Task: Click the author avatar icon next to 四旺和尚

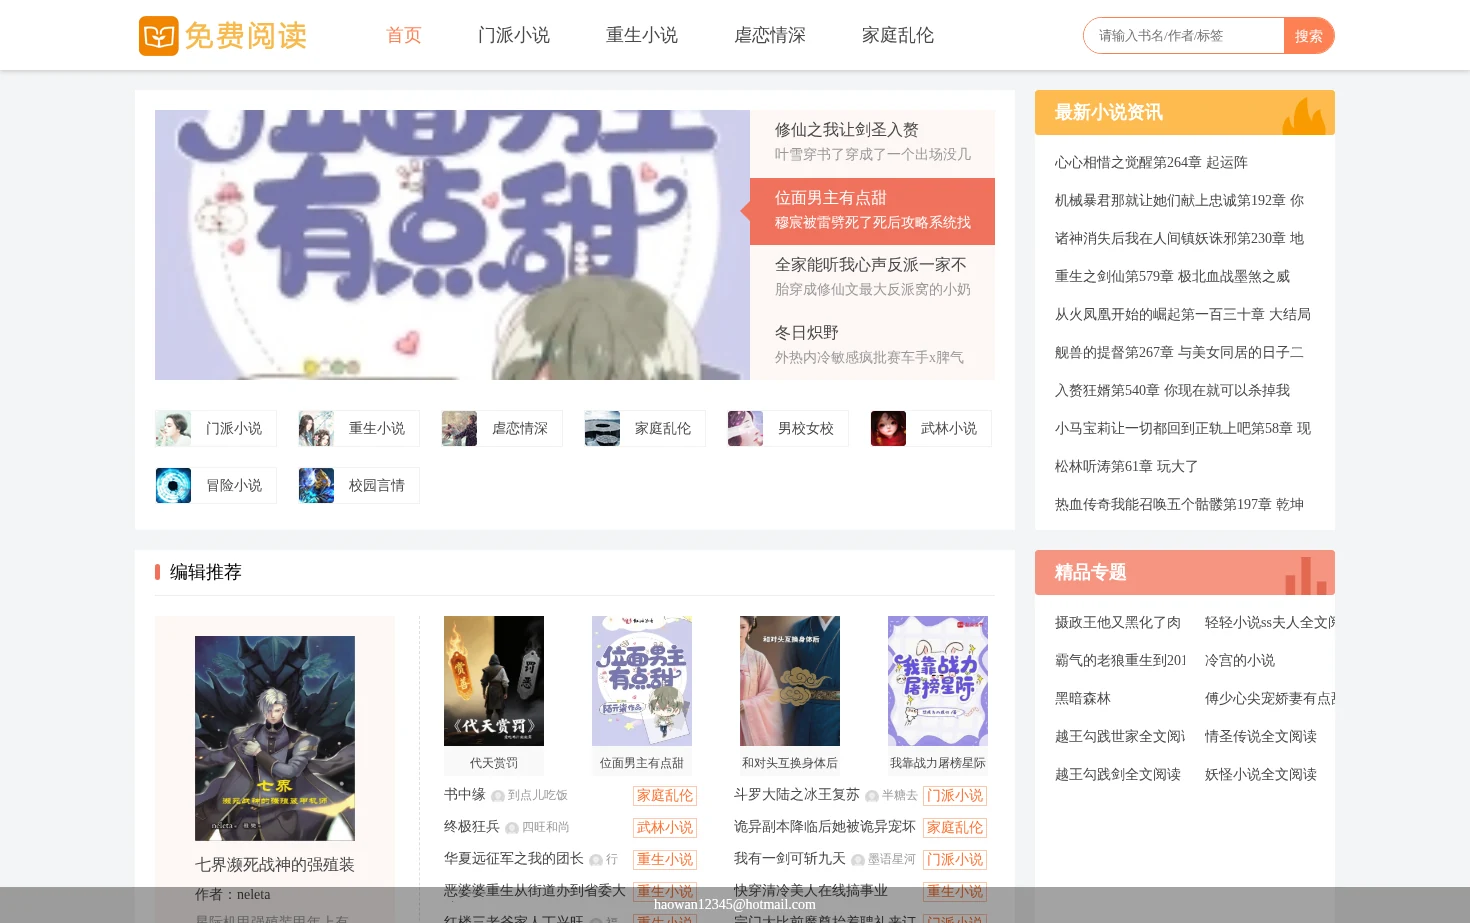Action: pos(512,828)
